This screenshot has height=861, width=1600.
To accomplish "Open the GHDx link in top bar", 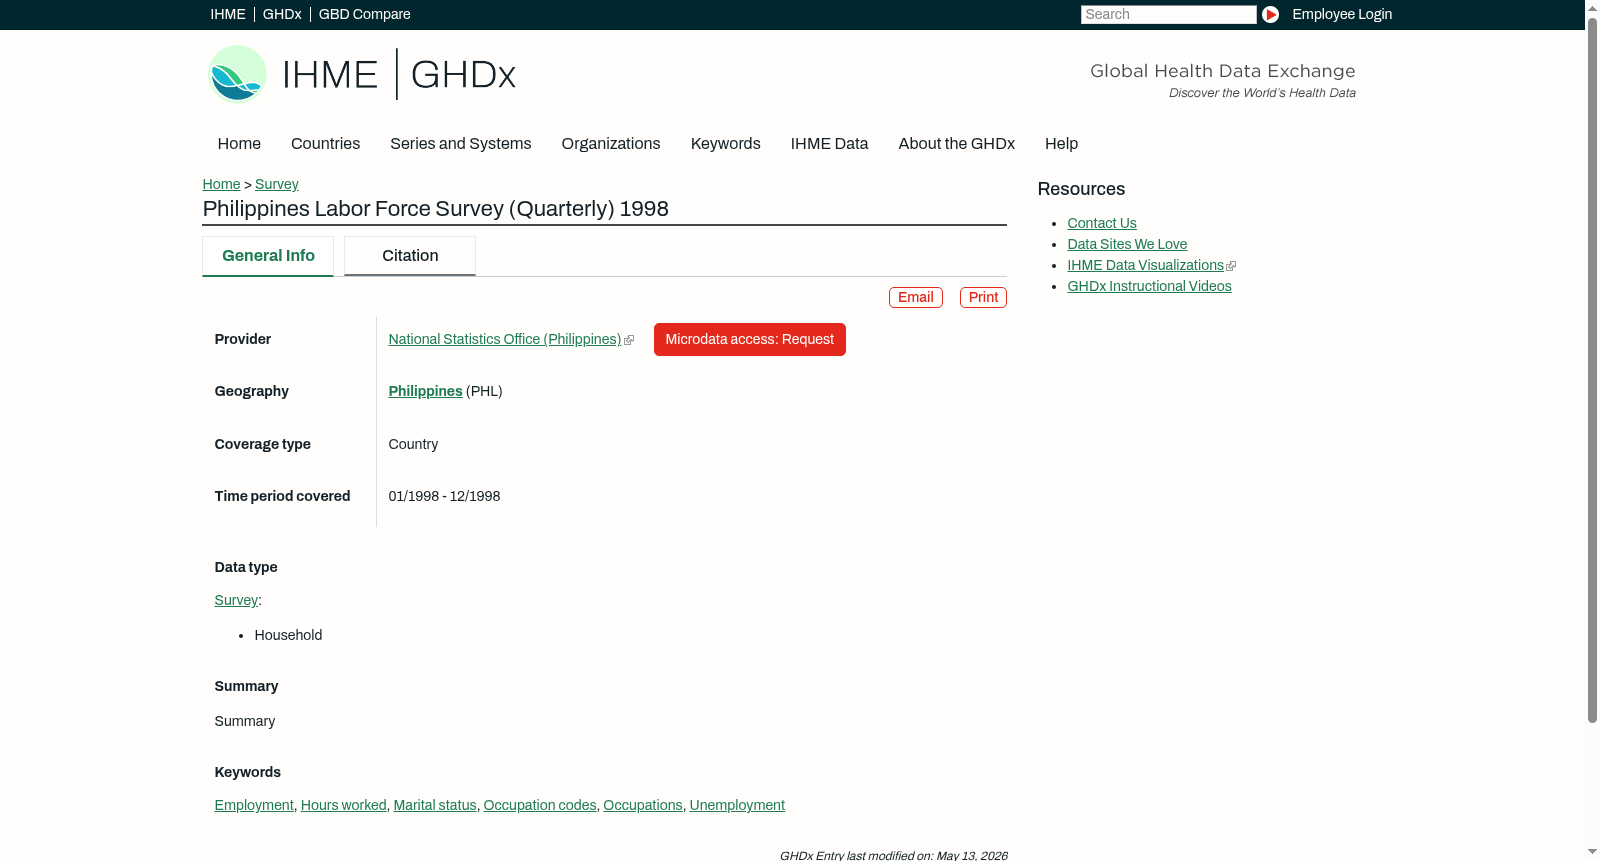I will (x=282, y=14).
